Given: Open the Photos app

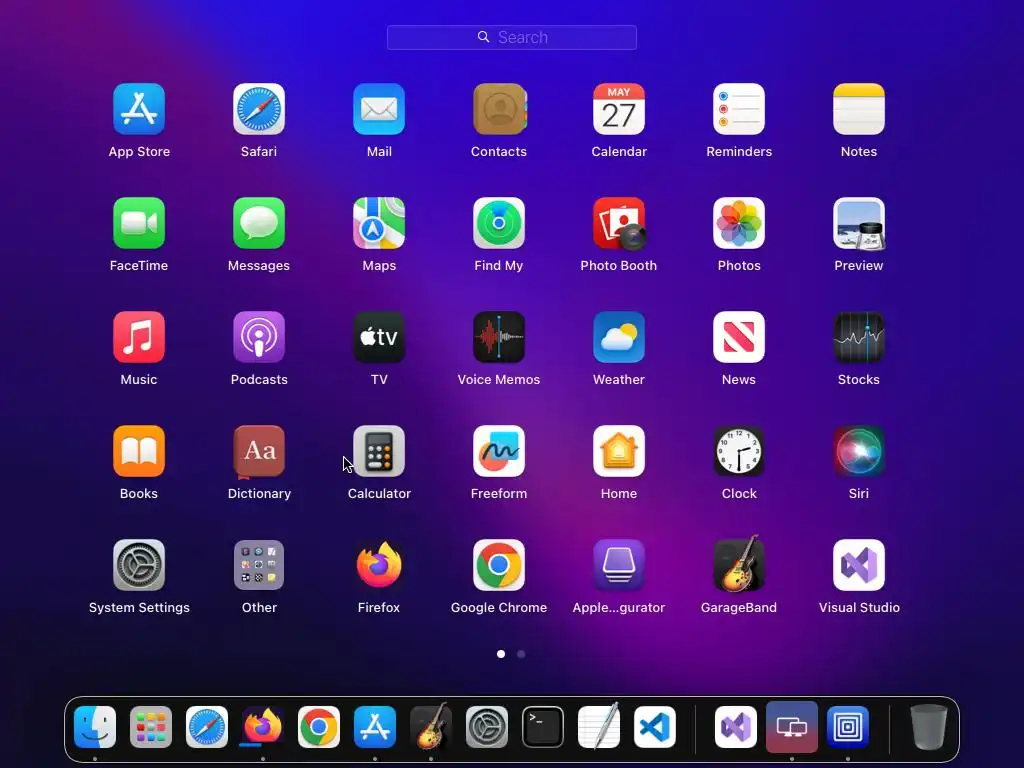Looking at the screenshot, I should point(739,223).
